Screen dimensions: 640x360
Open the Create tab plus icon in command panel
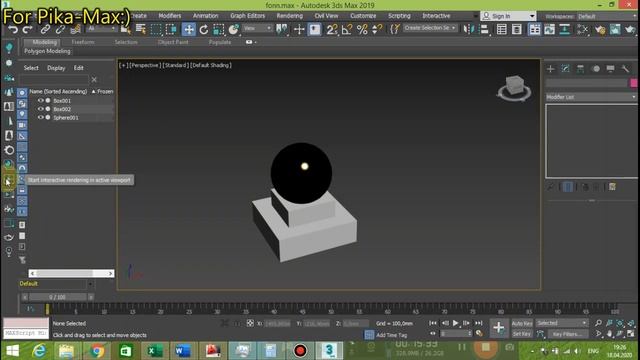(x=551, y=69)
